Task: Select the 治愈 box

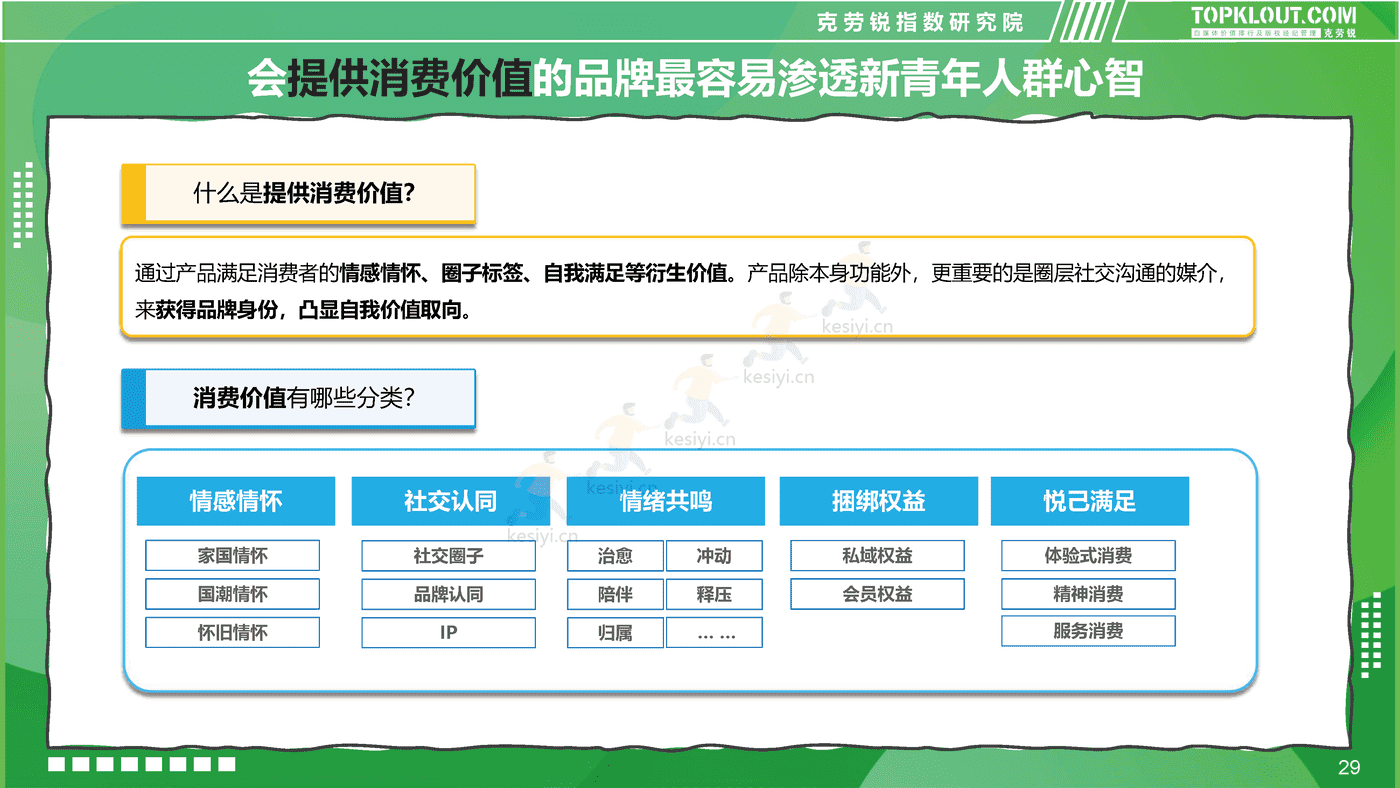Action: [x=615, y=556]
